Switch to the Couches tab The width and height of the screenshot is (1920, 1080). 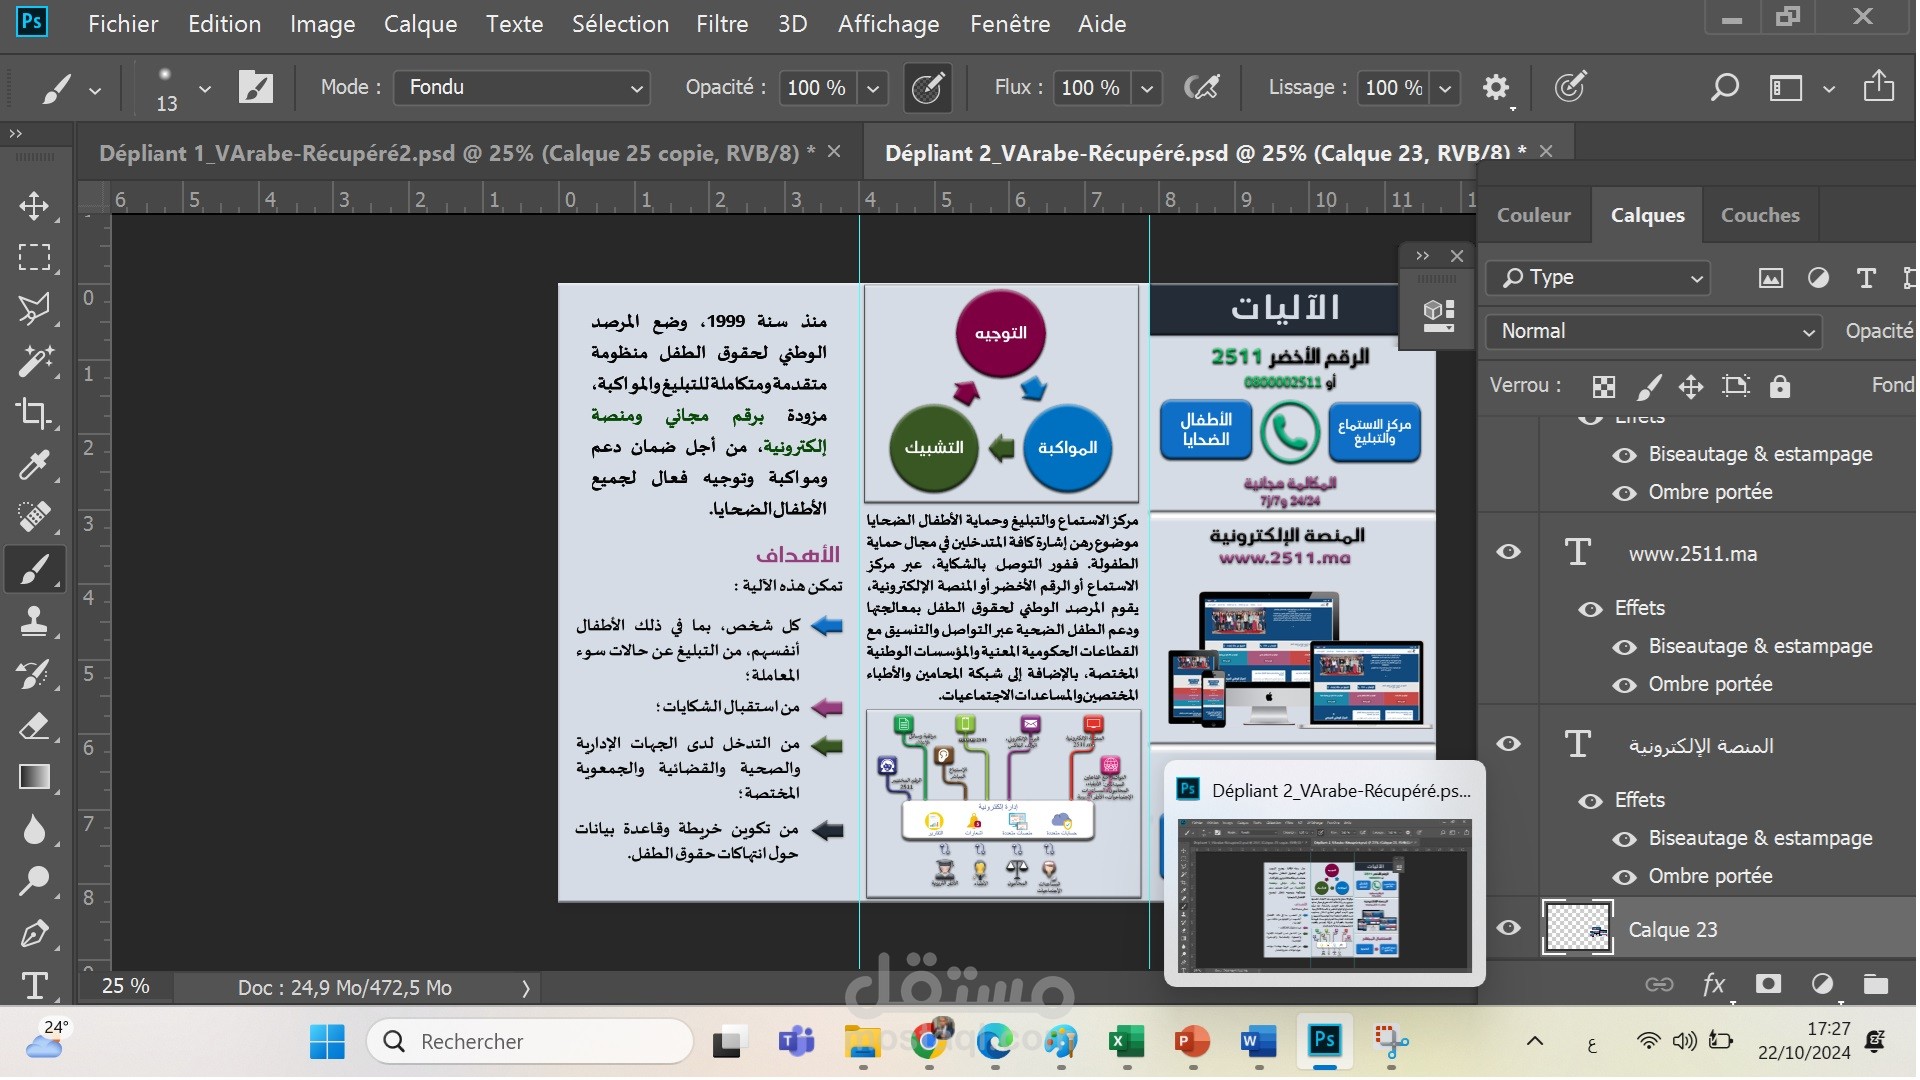[1760, 215]
